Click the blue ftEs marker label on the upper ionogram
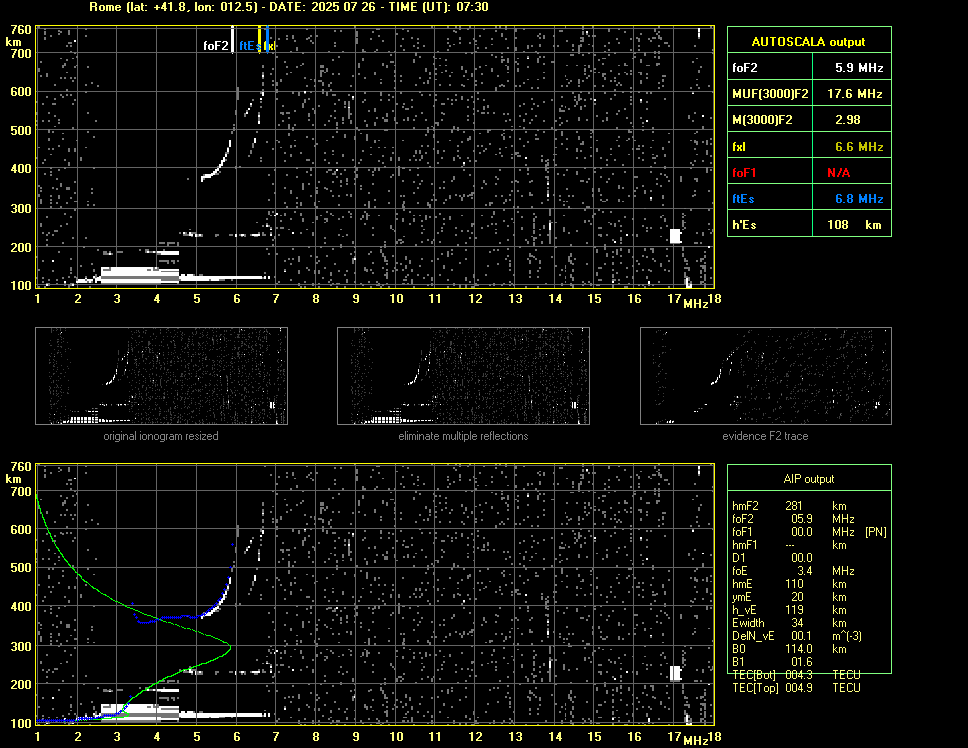 (249, 46)
